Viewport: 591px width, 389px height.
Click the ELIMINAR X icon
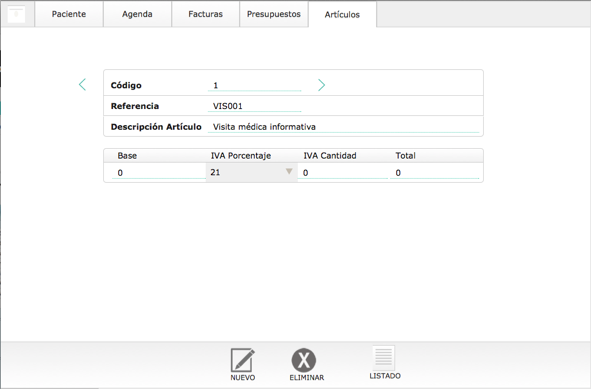point(304,360)
